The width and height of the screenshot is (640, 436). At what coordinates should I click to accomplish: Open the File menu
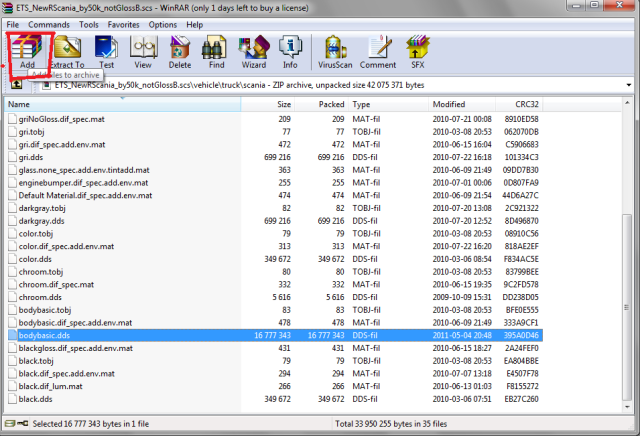[13, 25]
